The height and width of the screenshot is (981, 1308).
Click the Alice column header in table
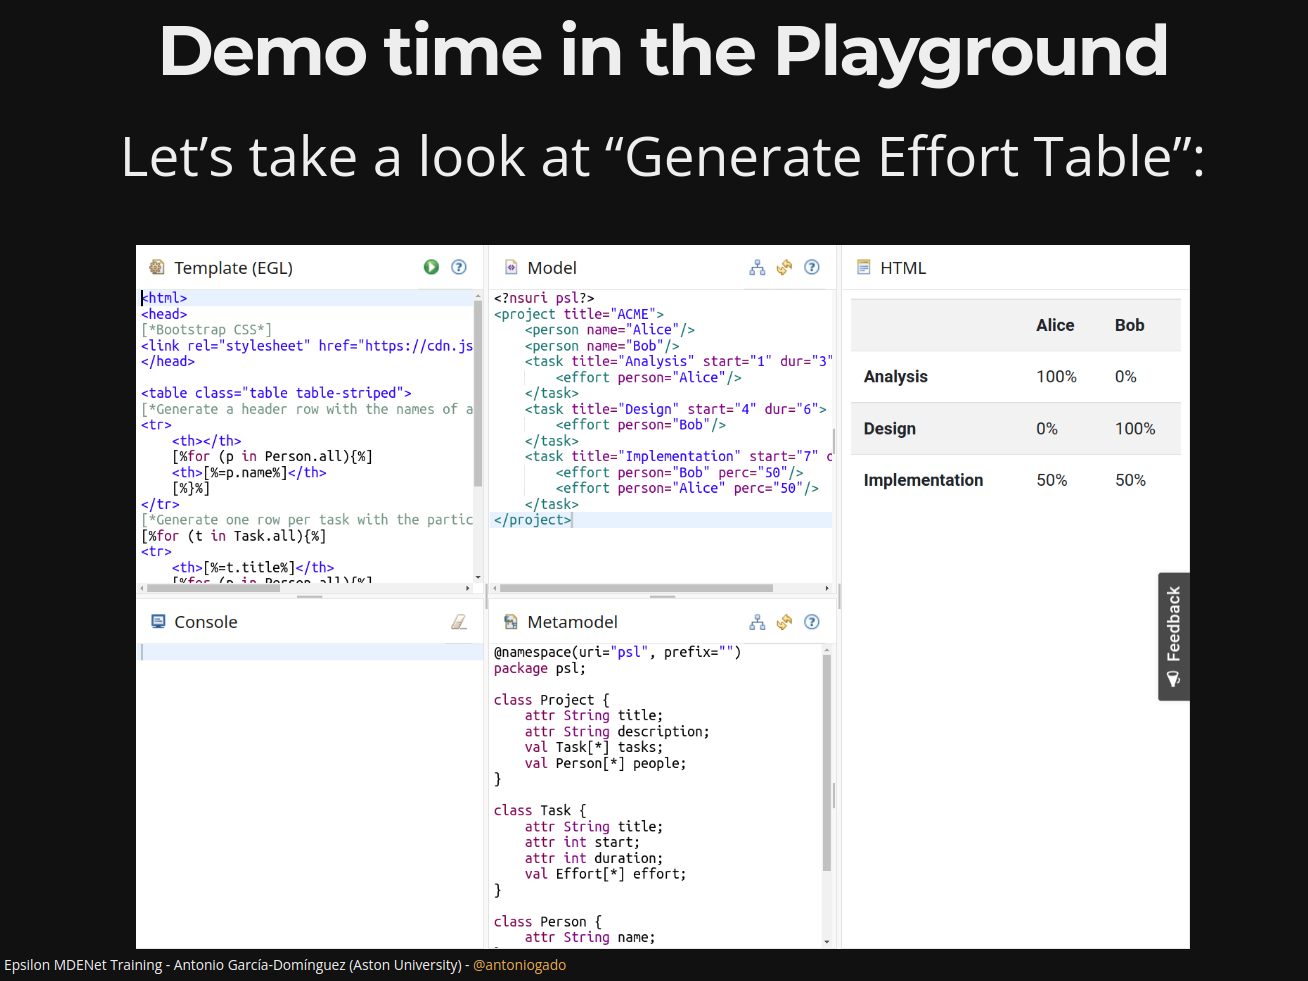click(1055, 325)
